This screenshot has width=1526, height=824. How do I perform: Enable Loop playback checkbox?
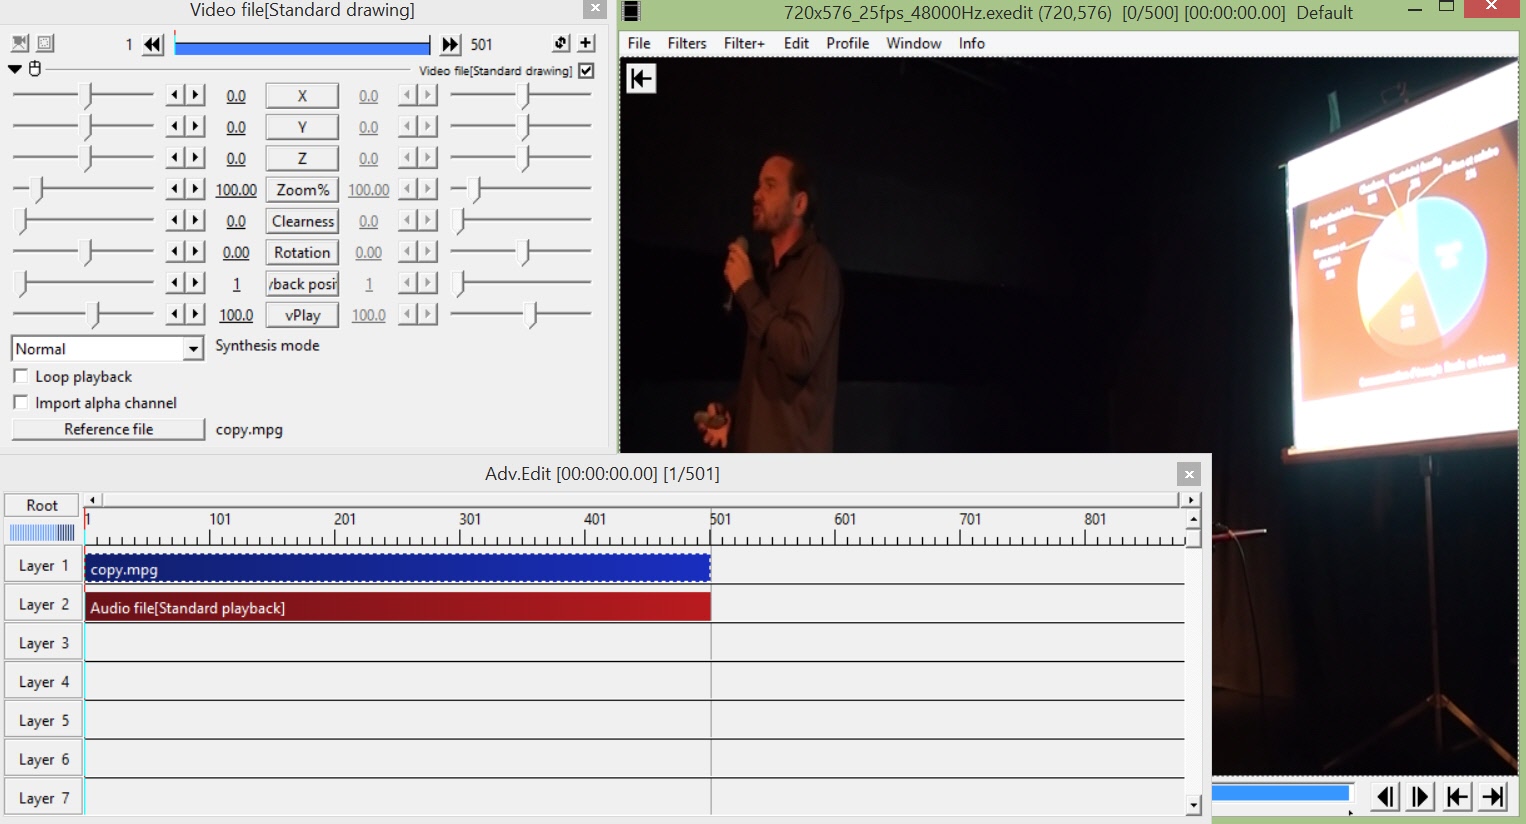coord(20,376)
